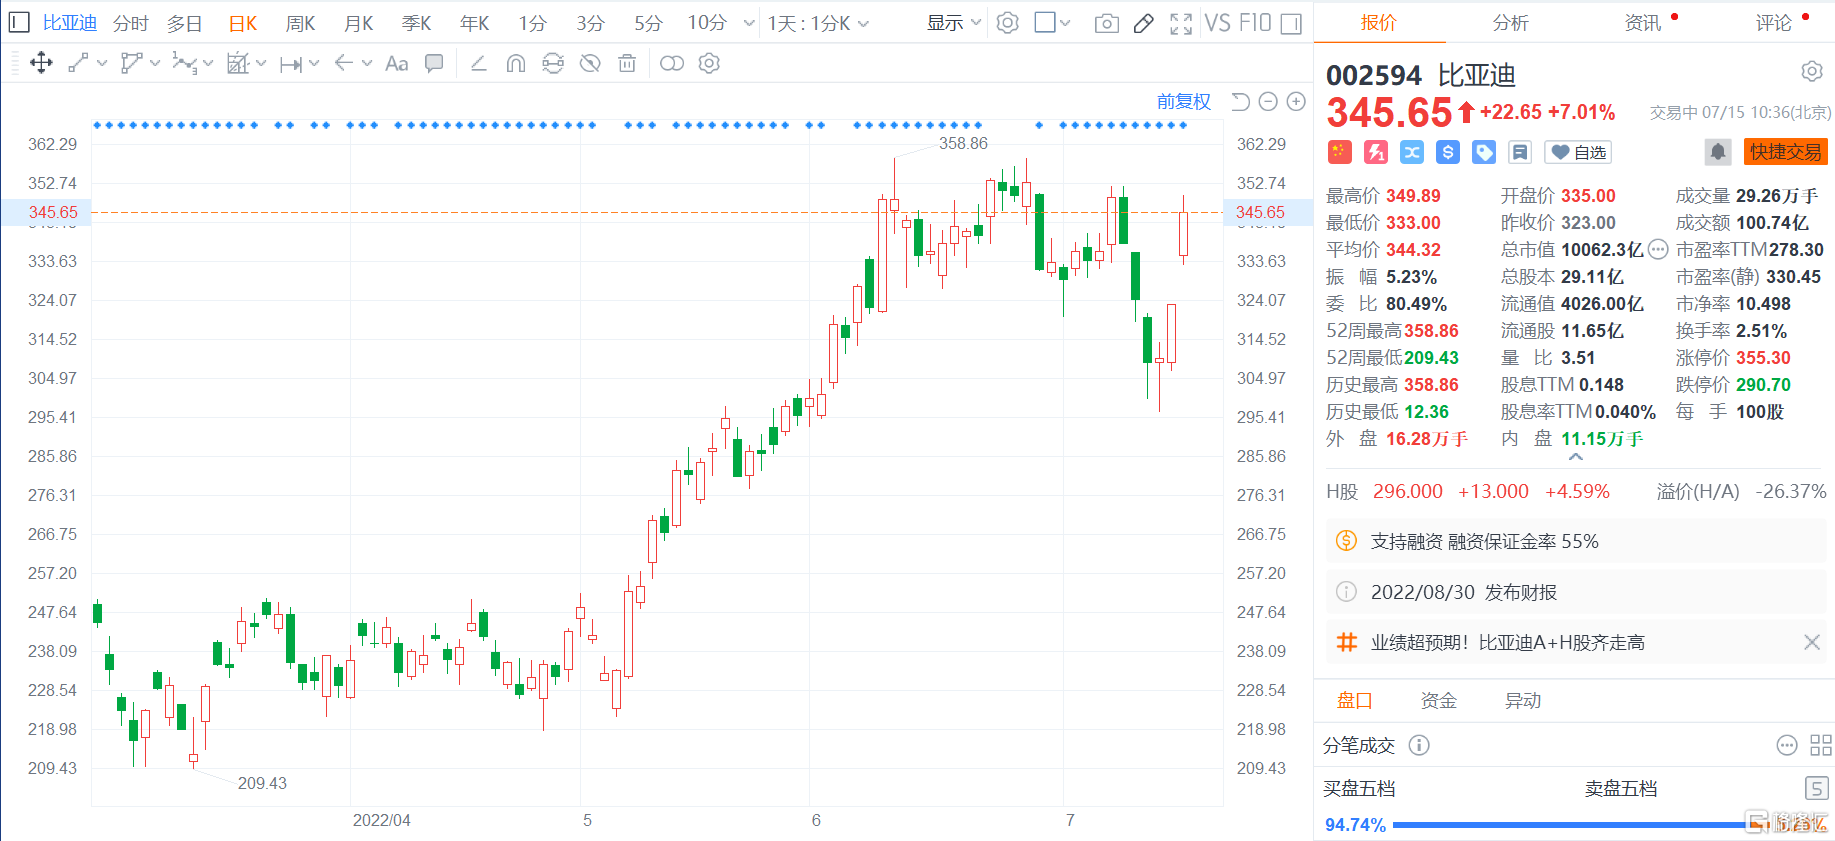
Task: Click the 前复权 adjustment link
Action: pyautogui.click(x=1183, y=101)
